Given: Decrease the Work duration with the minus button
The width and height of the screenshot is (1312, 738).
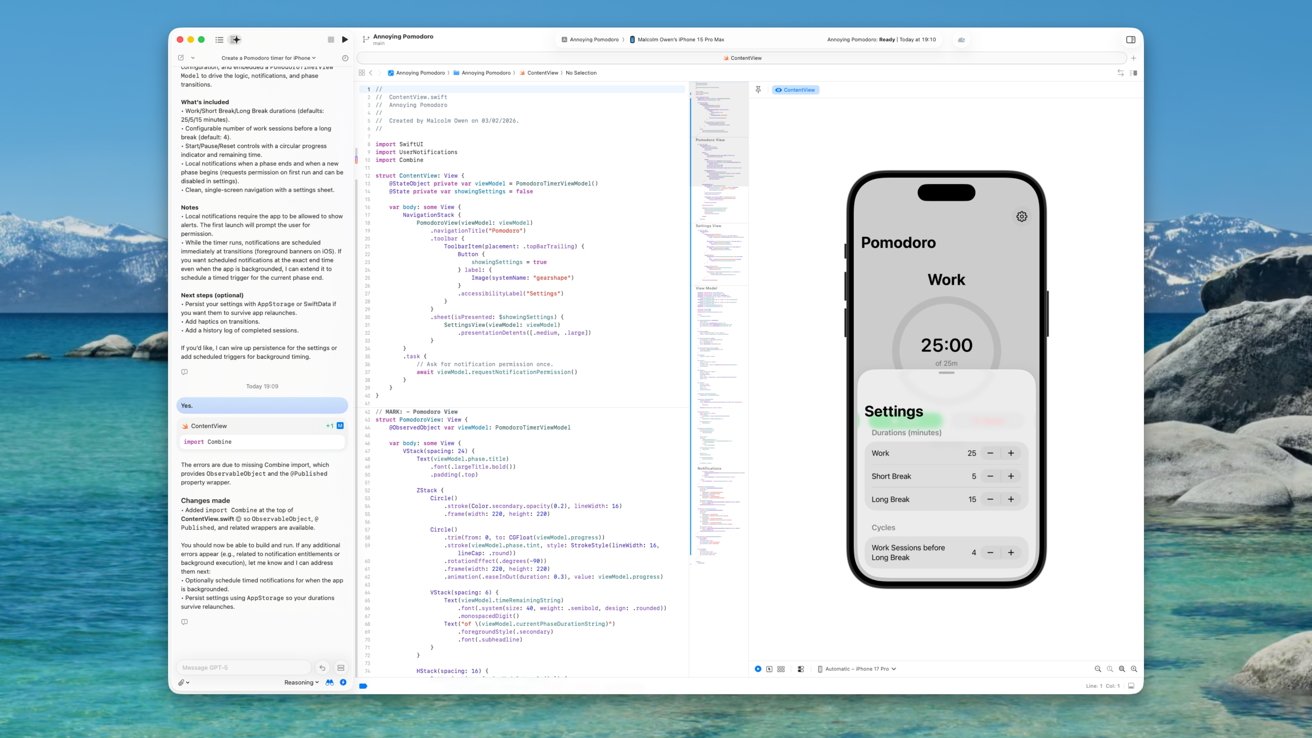Looking at the screenshot, I should click(990, 452).
